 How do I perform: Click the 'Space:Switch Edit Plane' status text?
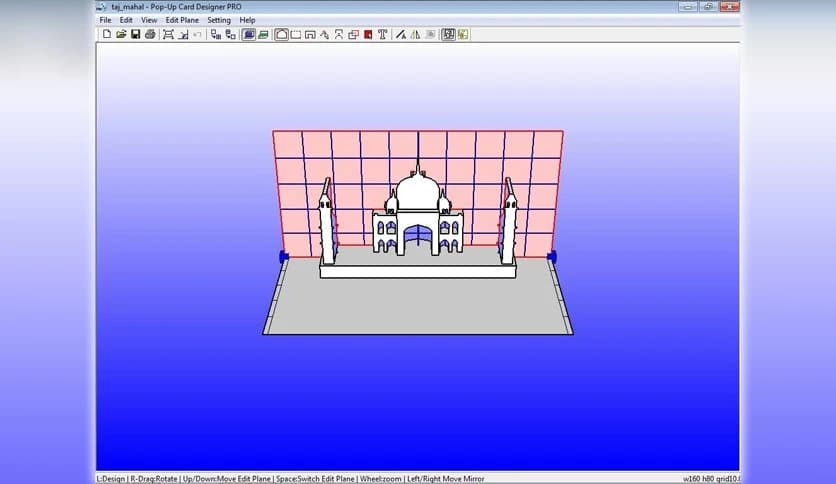point(315,479)
